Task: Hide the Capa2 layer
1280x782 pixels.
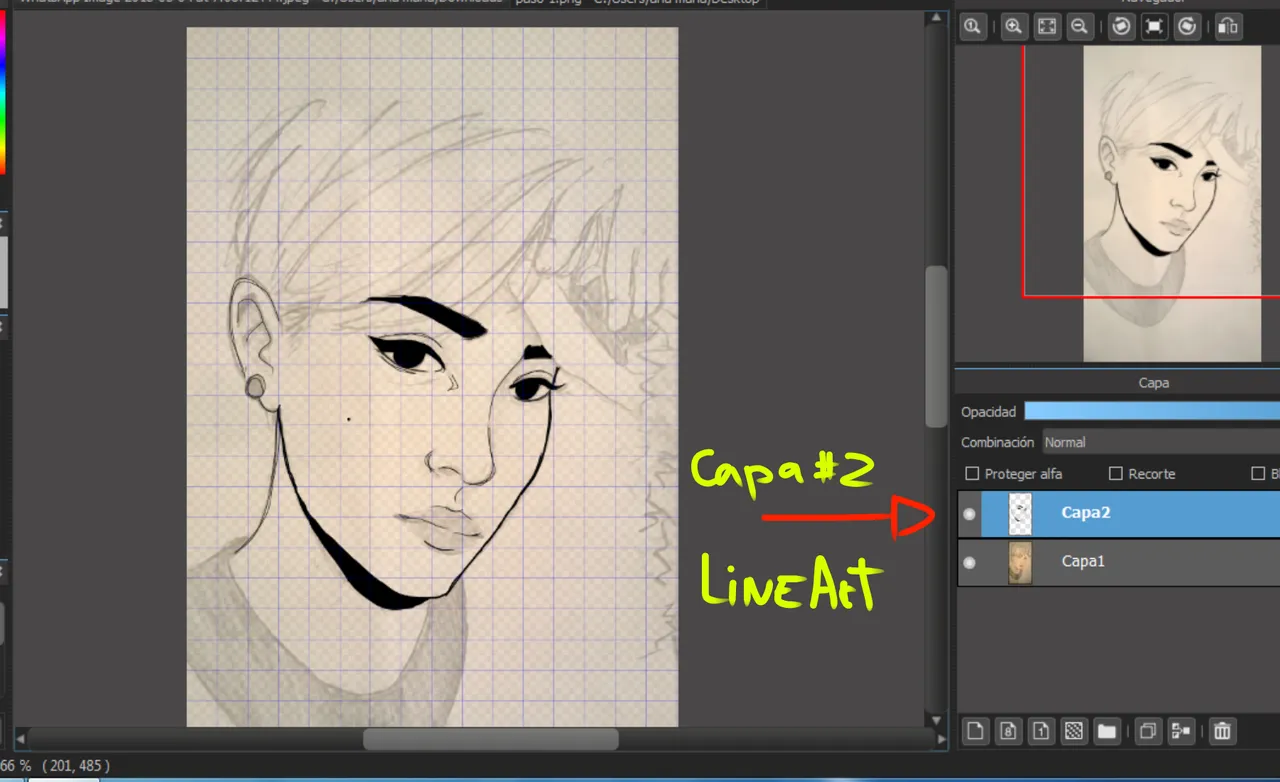Action: pos(969,514)
